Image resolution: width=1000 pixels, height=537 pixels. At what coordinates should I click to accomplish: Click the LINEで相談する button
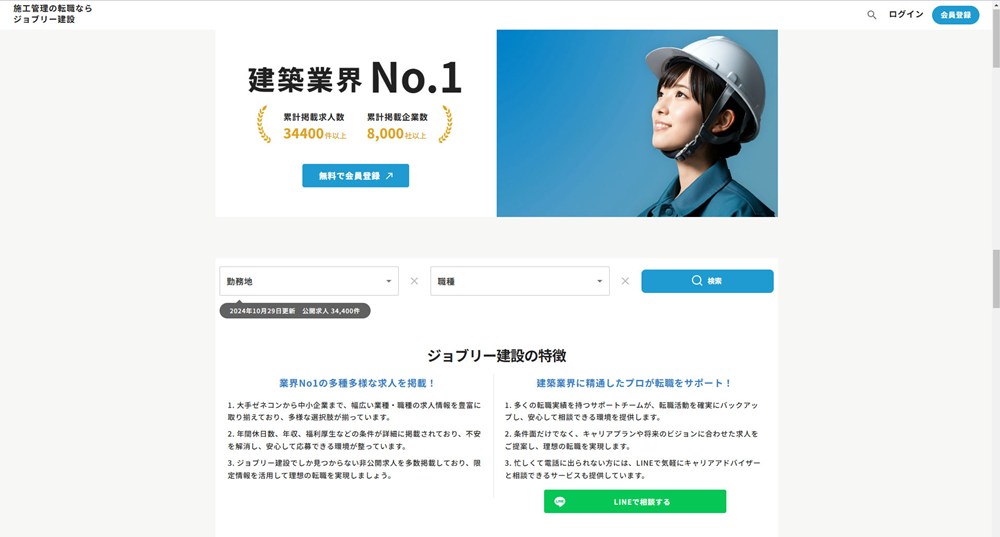635,502
